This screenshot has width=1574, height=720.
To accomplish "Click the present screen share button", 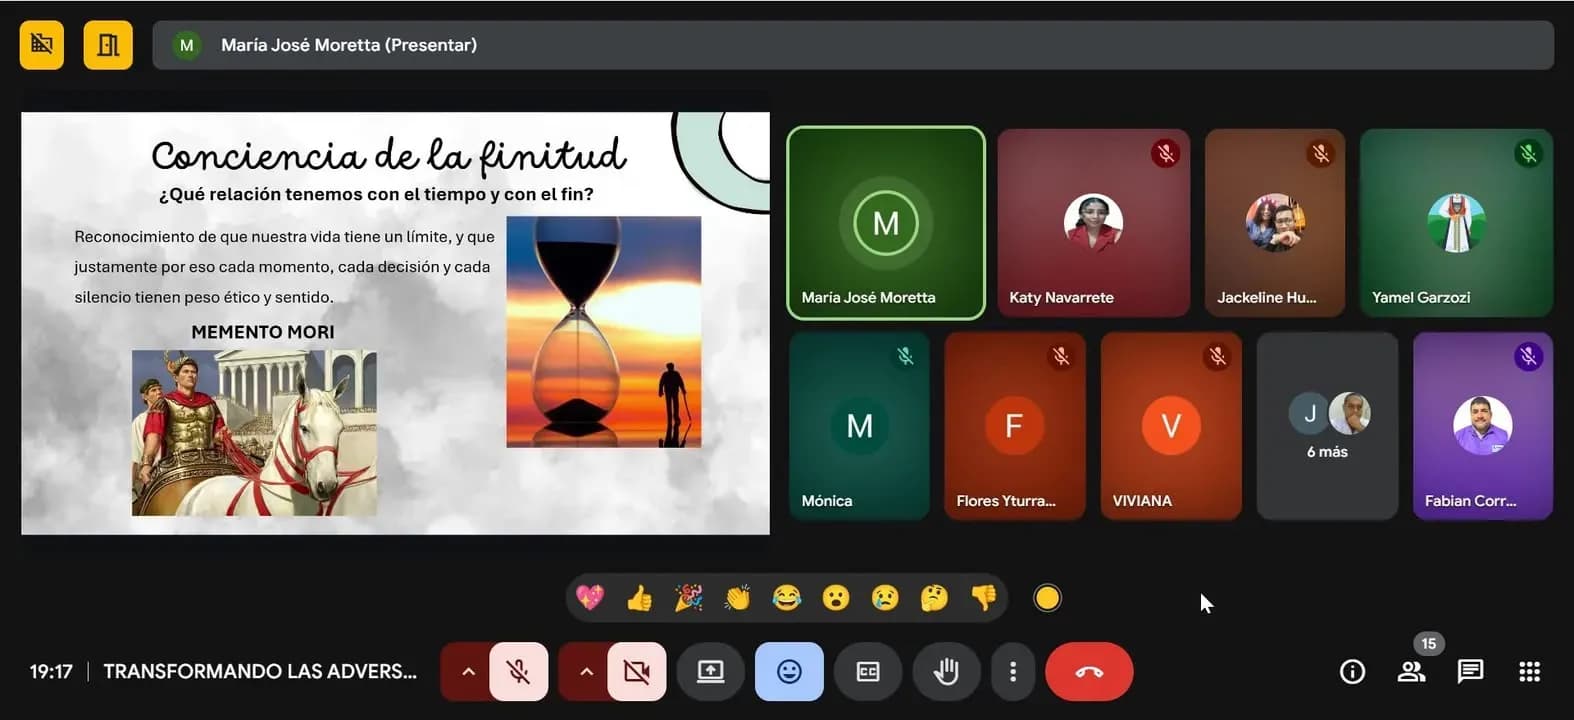I will point(710,672).
